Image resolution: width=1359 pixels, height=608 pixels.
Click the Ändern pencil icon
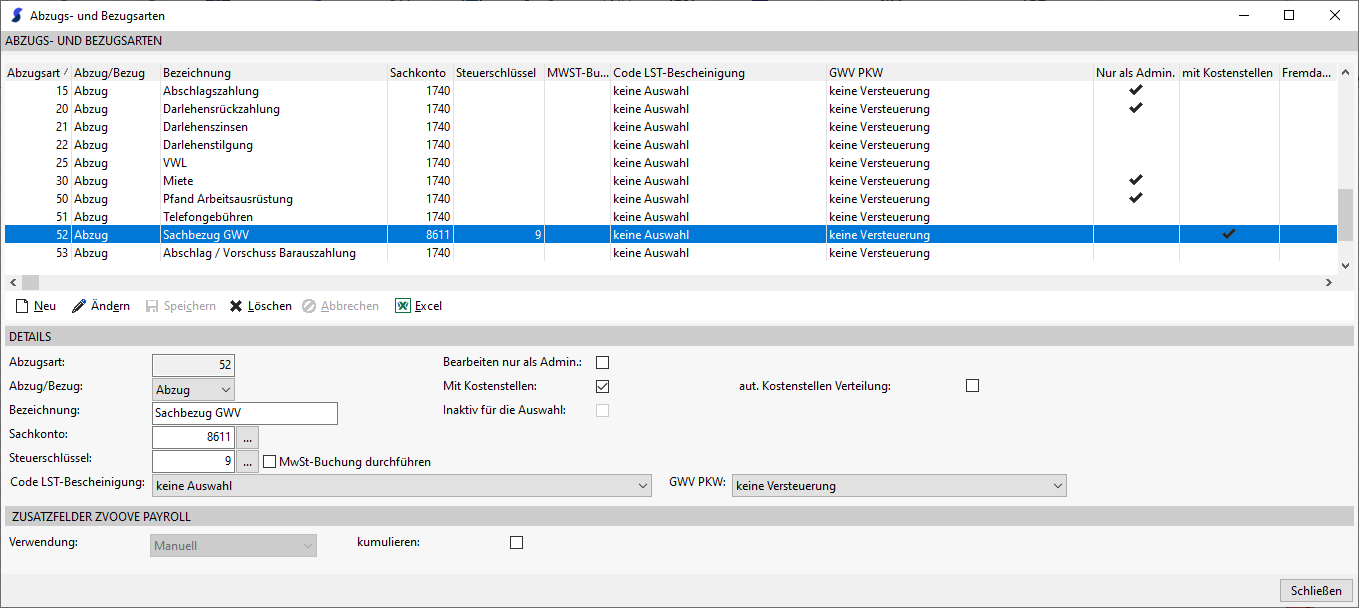click(79, 306)
